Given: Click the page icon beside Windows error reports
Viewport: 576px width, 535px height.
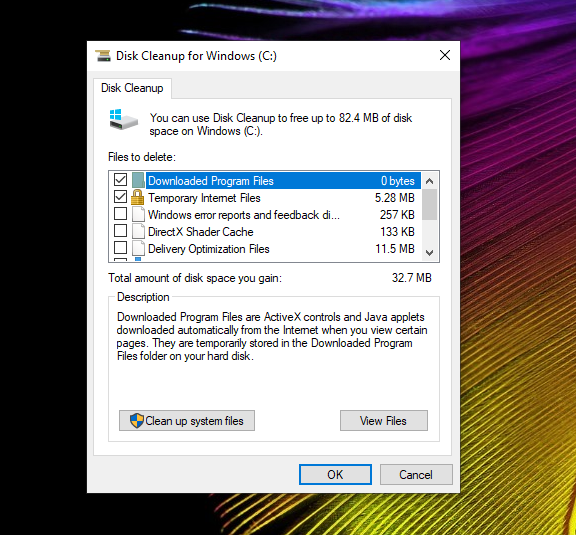Looking at the screenshot, I should 138,214.
